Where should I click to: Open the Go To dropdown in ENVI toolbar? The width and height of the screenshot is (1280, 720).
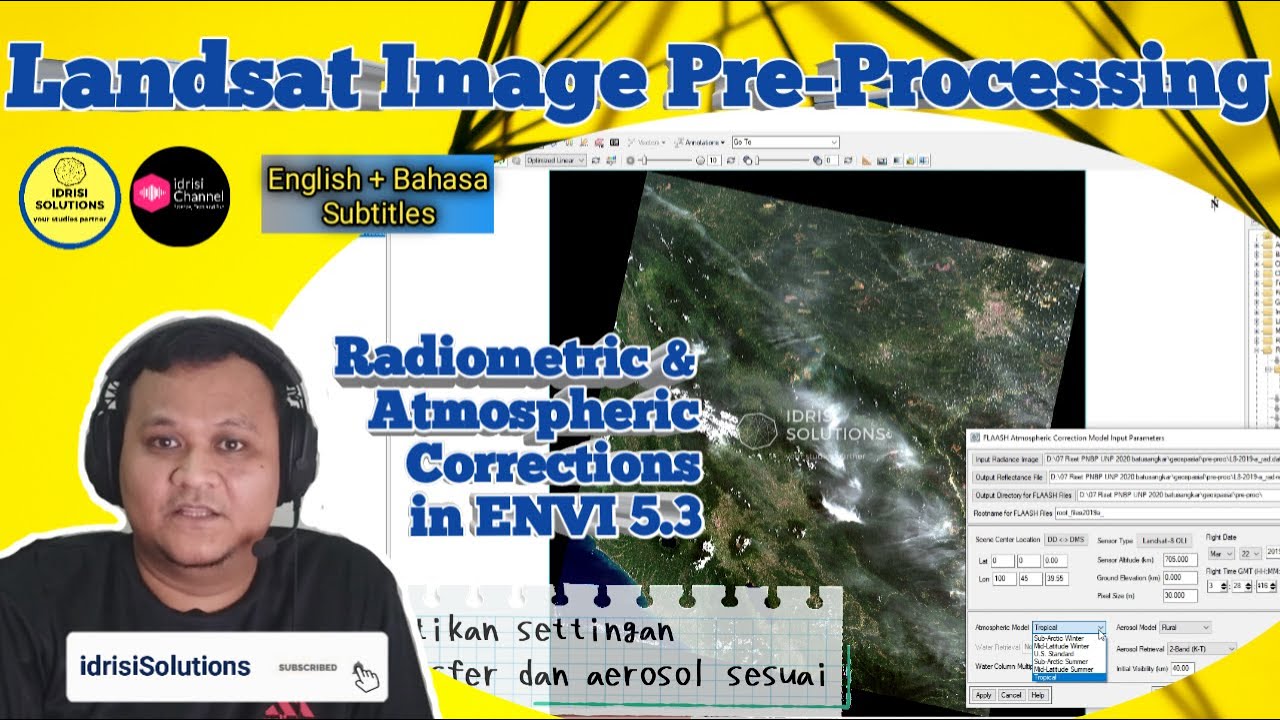tap(785, 142)
